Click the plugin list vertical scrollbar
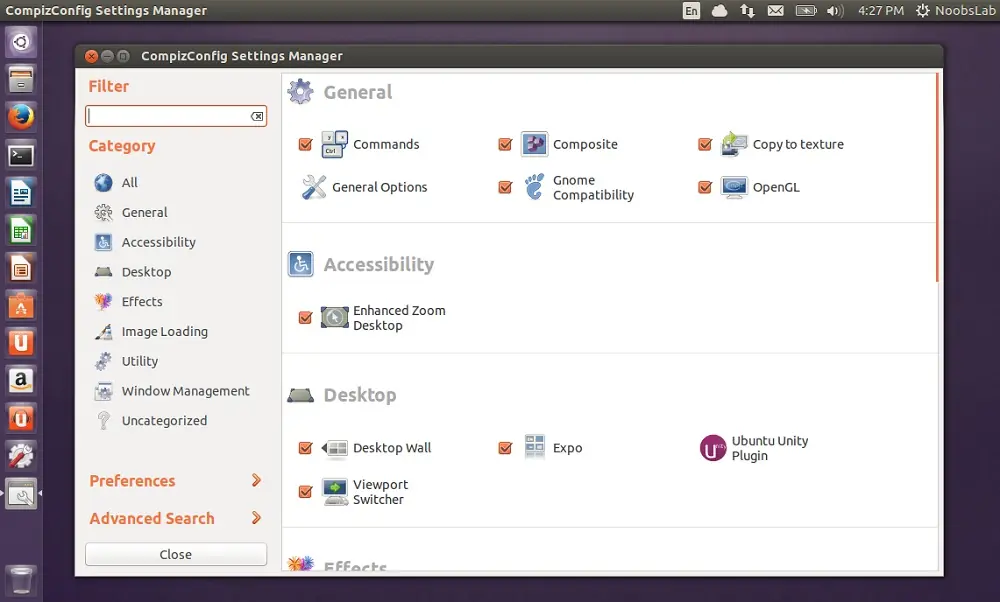1000x602 pixels. (x=938, y=177)
